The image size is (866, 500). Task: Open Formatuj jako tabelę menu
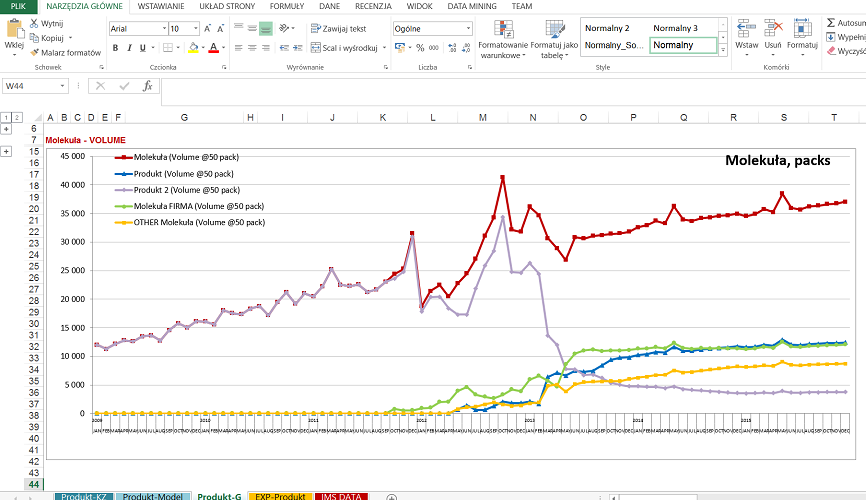click(554, 39)
